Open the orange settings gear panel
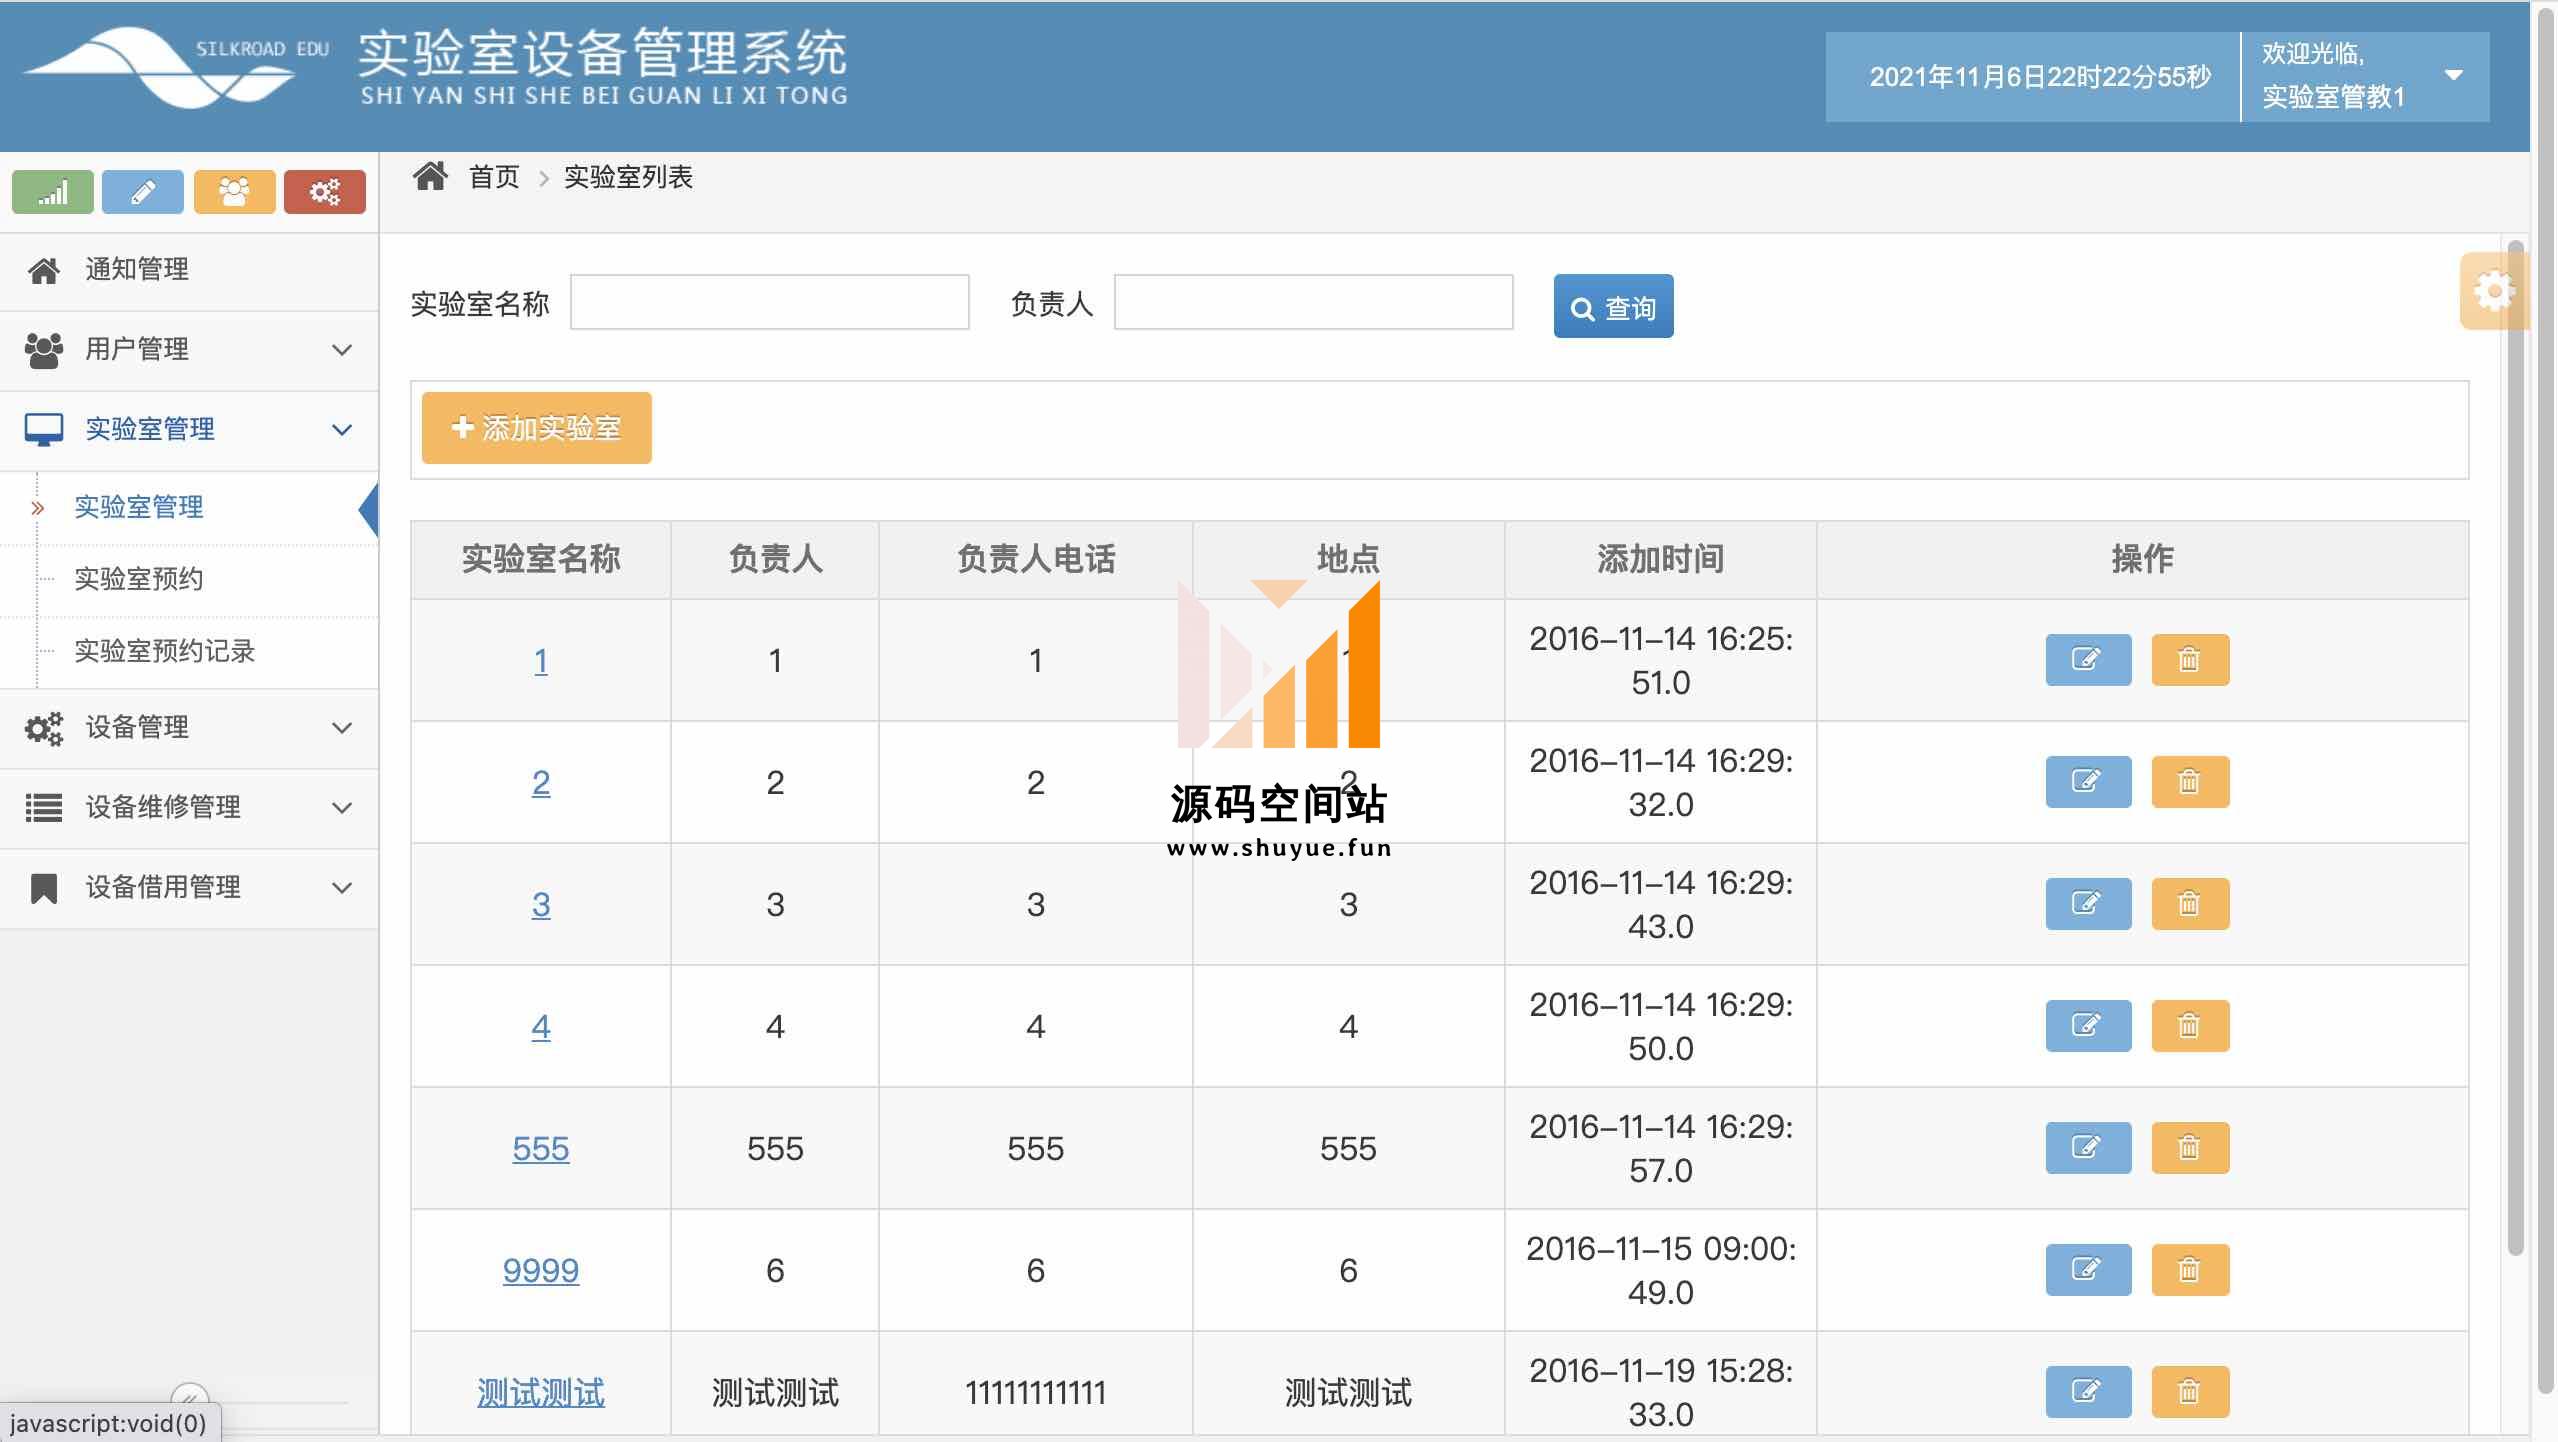 coord(2493,291)
